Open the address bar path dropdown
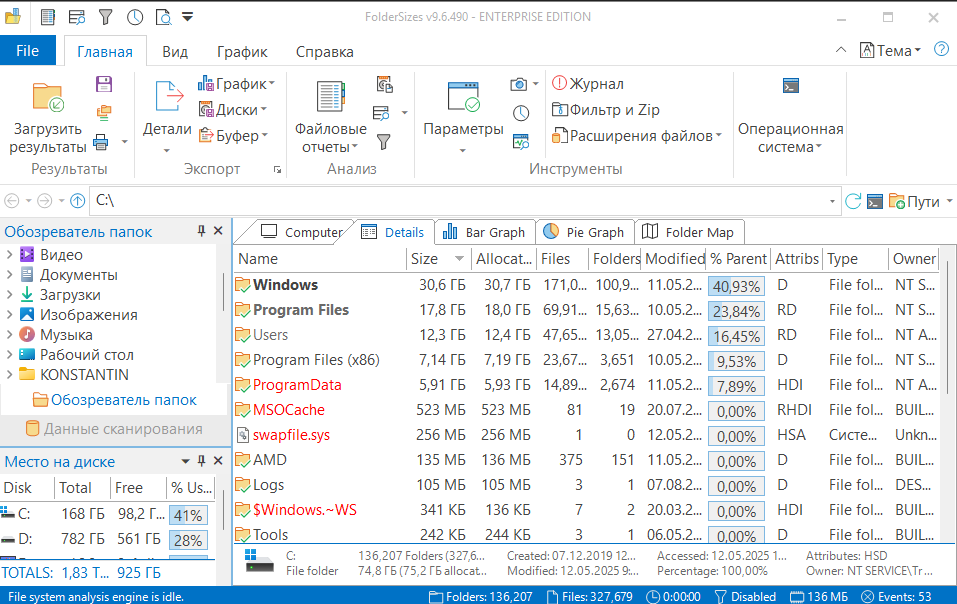This screenshot has width=957, height=604. 832,201
